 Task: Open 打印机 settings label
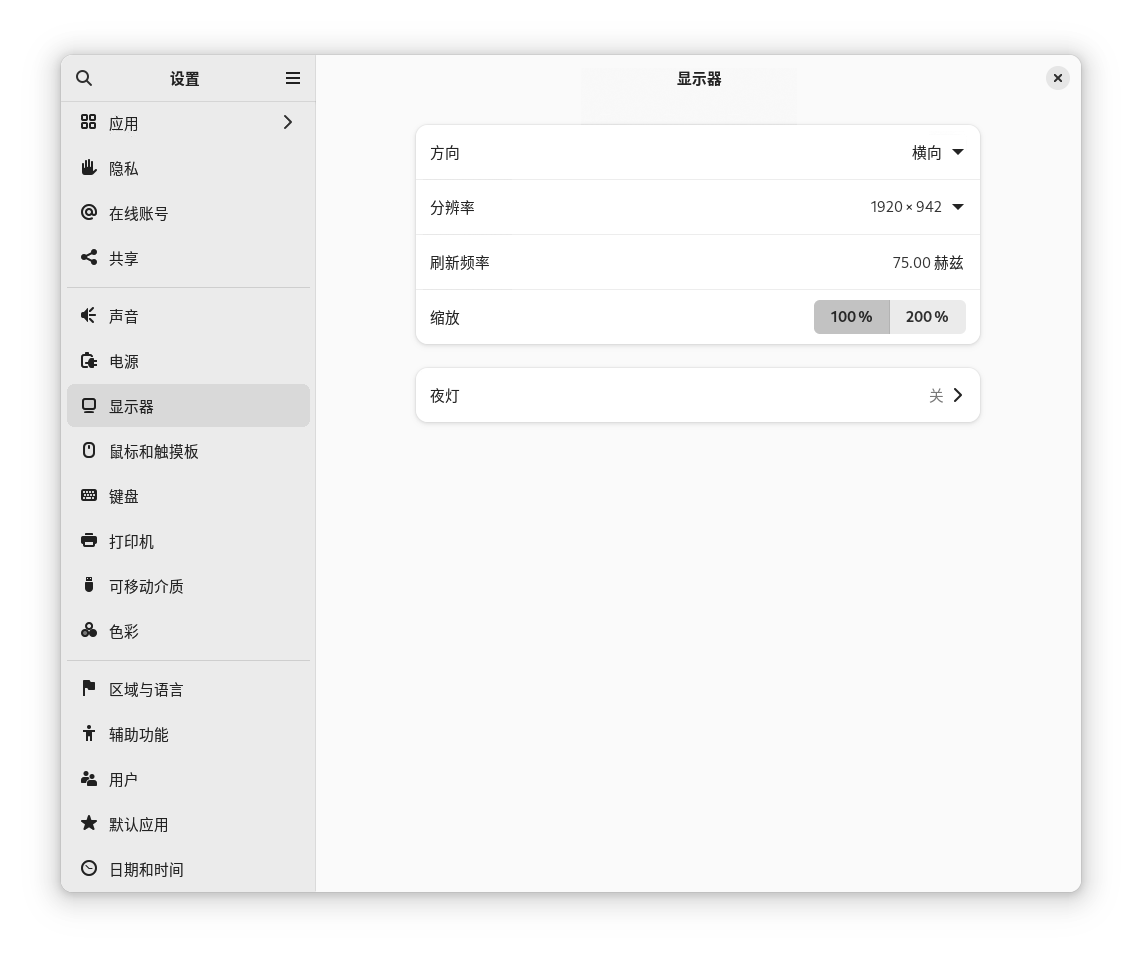[131, 542]
